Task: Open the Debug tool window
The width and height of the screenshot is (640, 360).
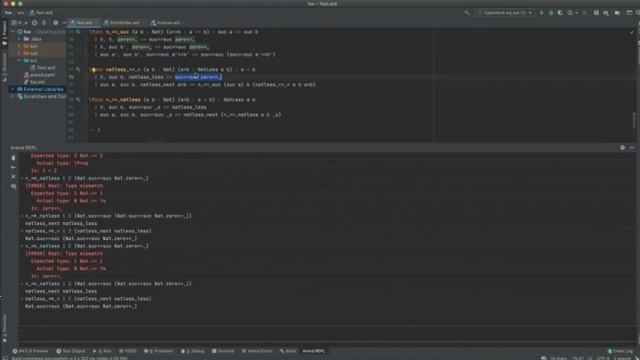Action: coord(193,351)
